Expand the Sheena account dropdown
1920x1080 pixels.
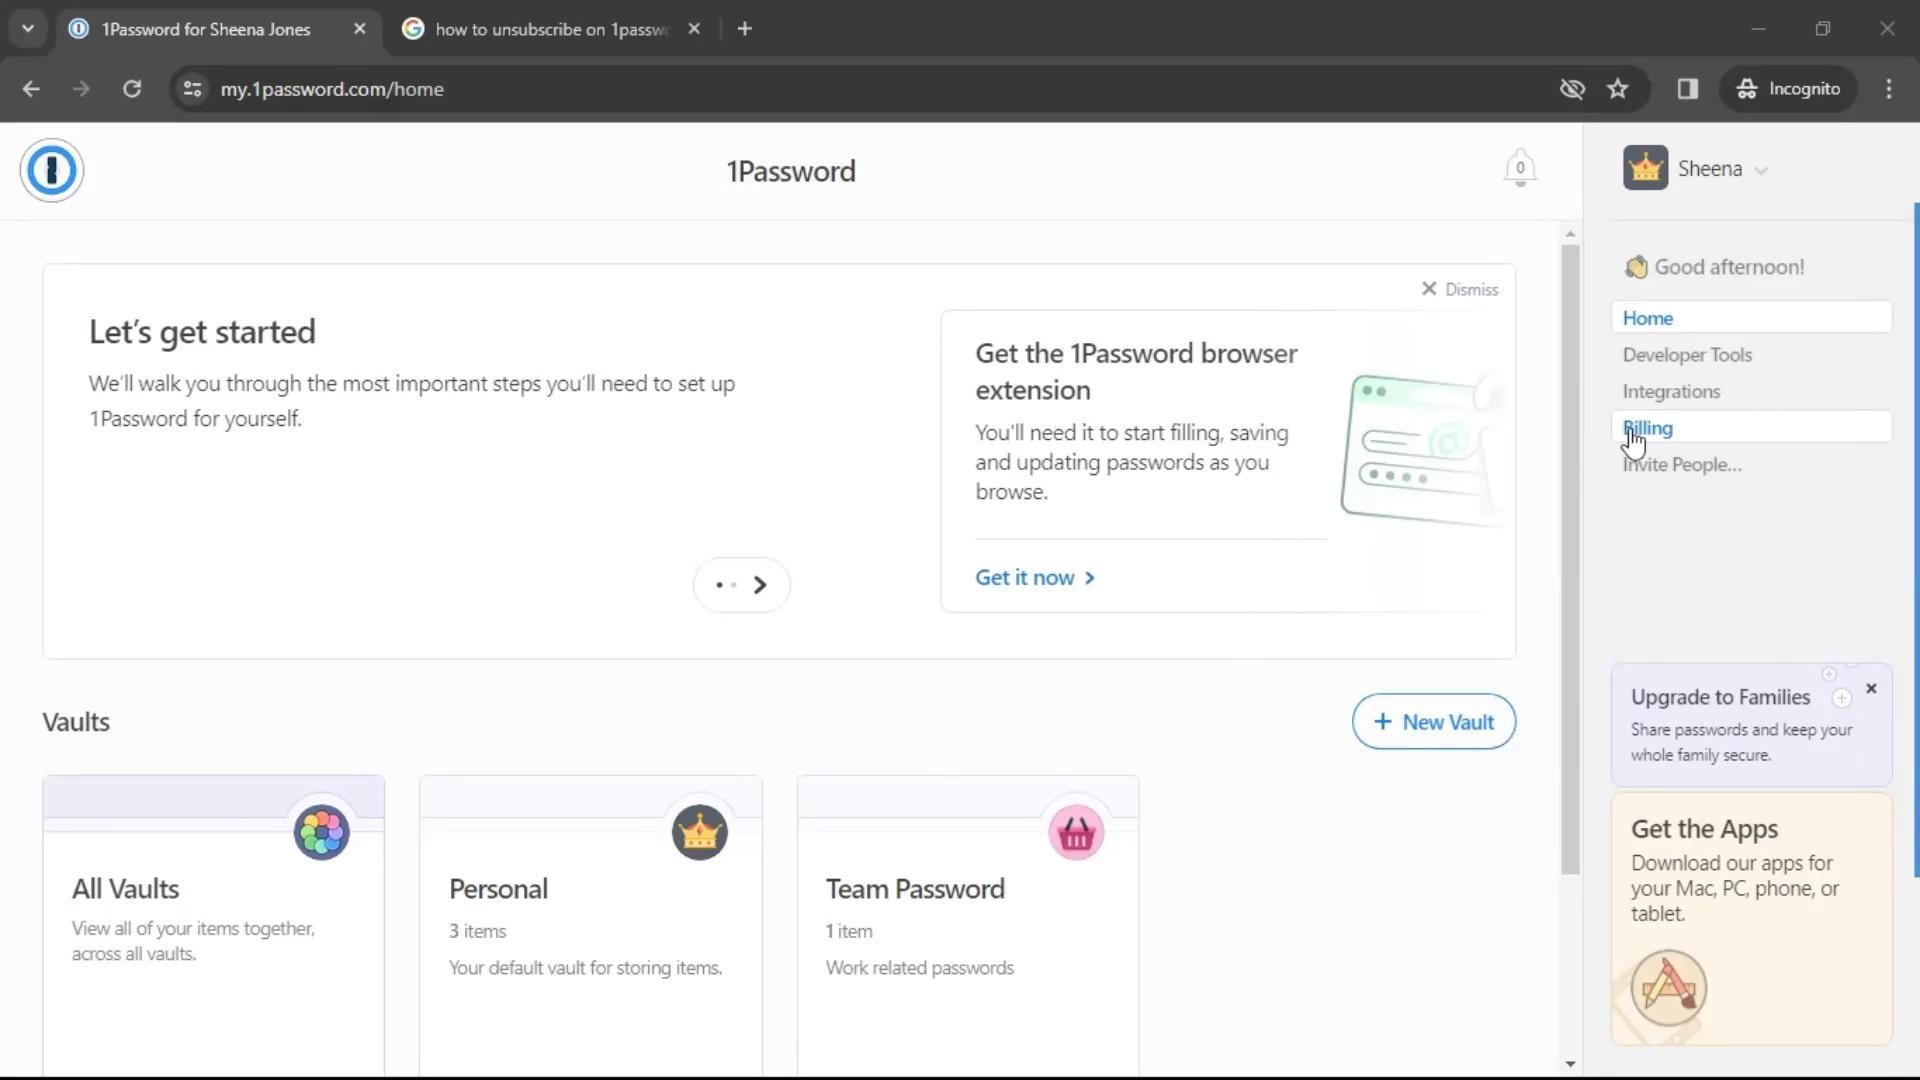pos(1760,170)
